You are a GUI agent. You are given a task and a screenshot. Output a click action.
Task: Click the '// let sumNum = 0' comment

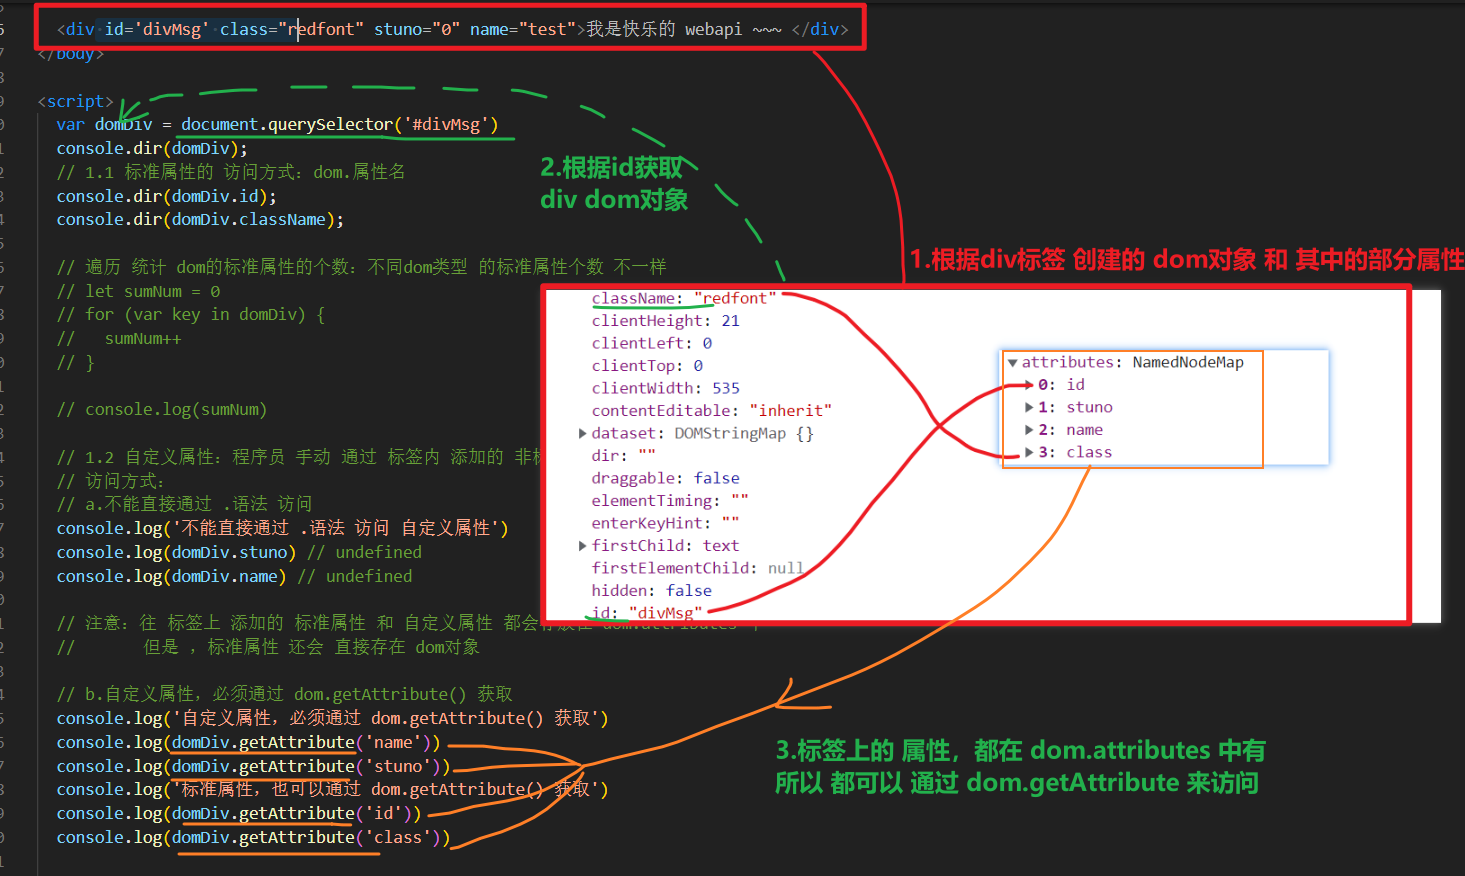[x=138, y=291]
